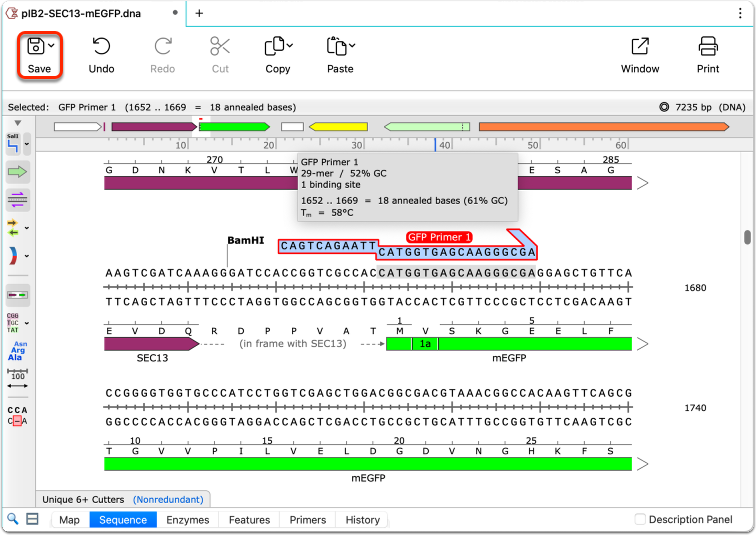Click the C–A red box icon

coord(17,421)
